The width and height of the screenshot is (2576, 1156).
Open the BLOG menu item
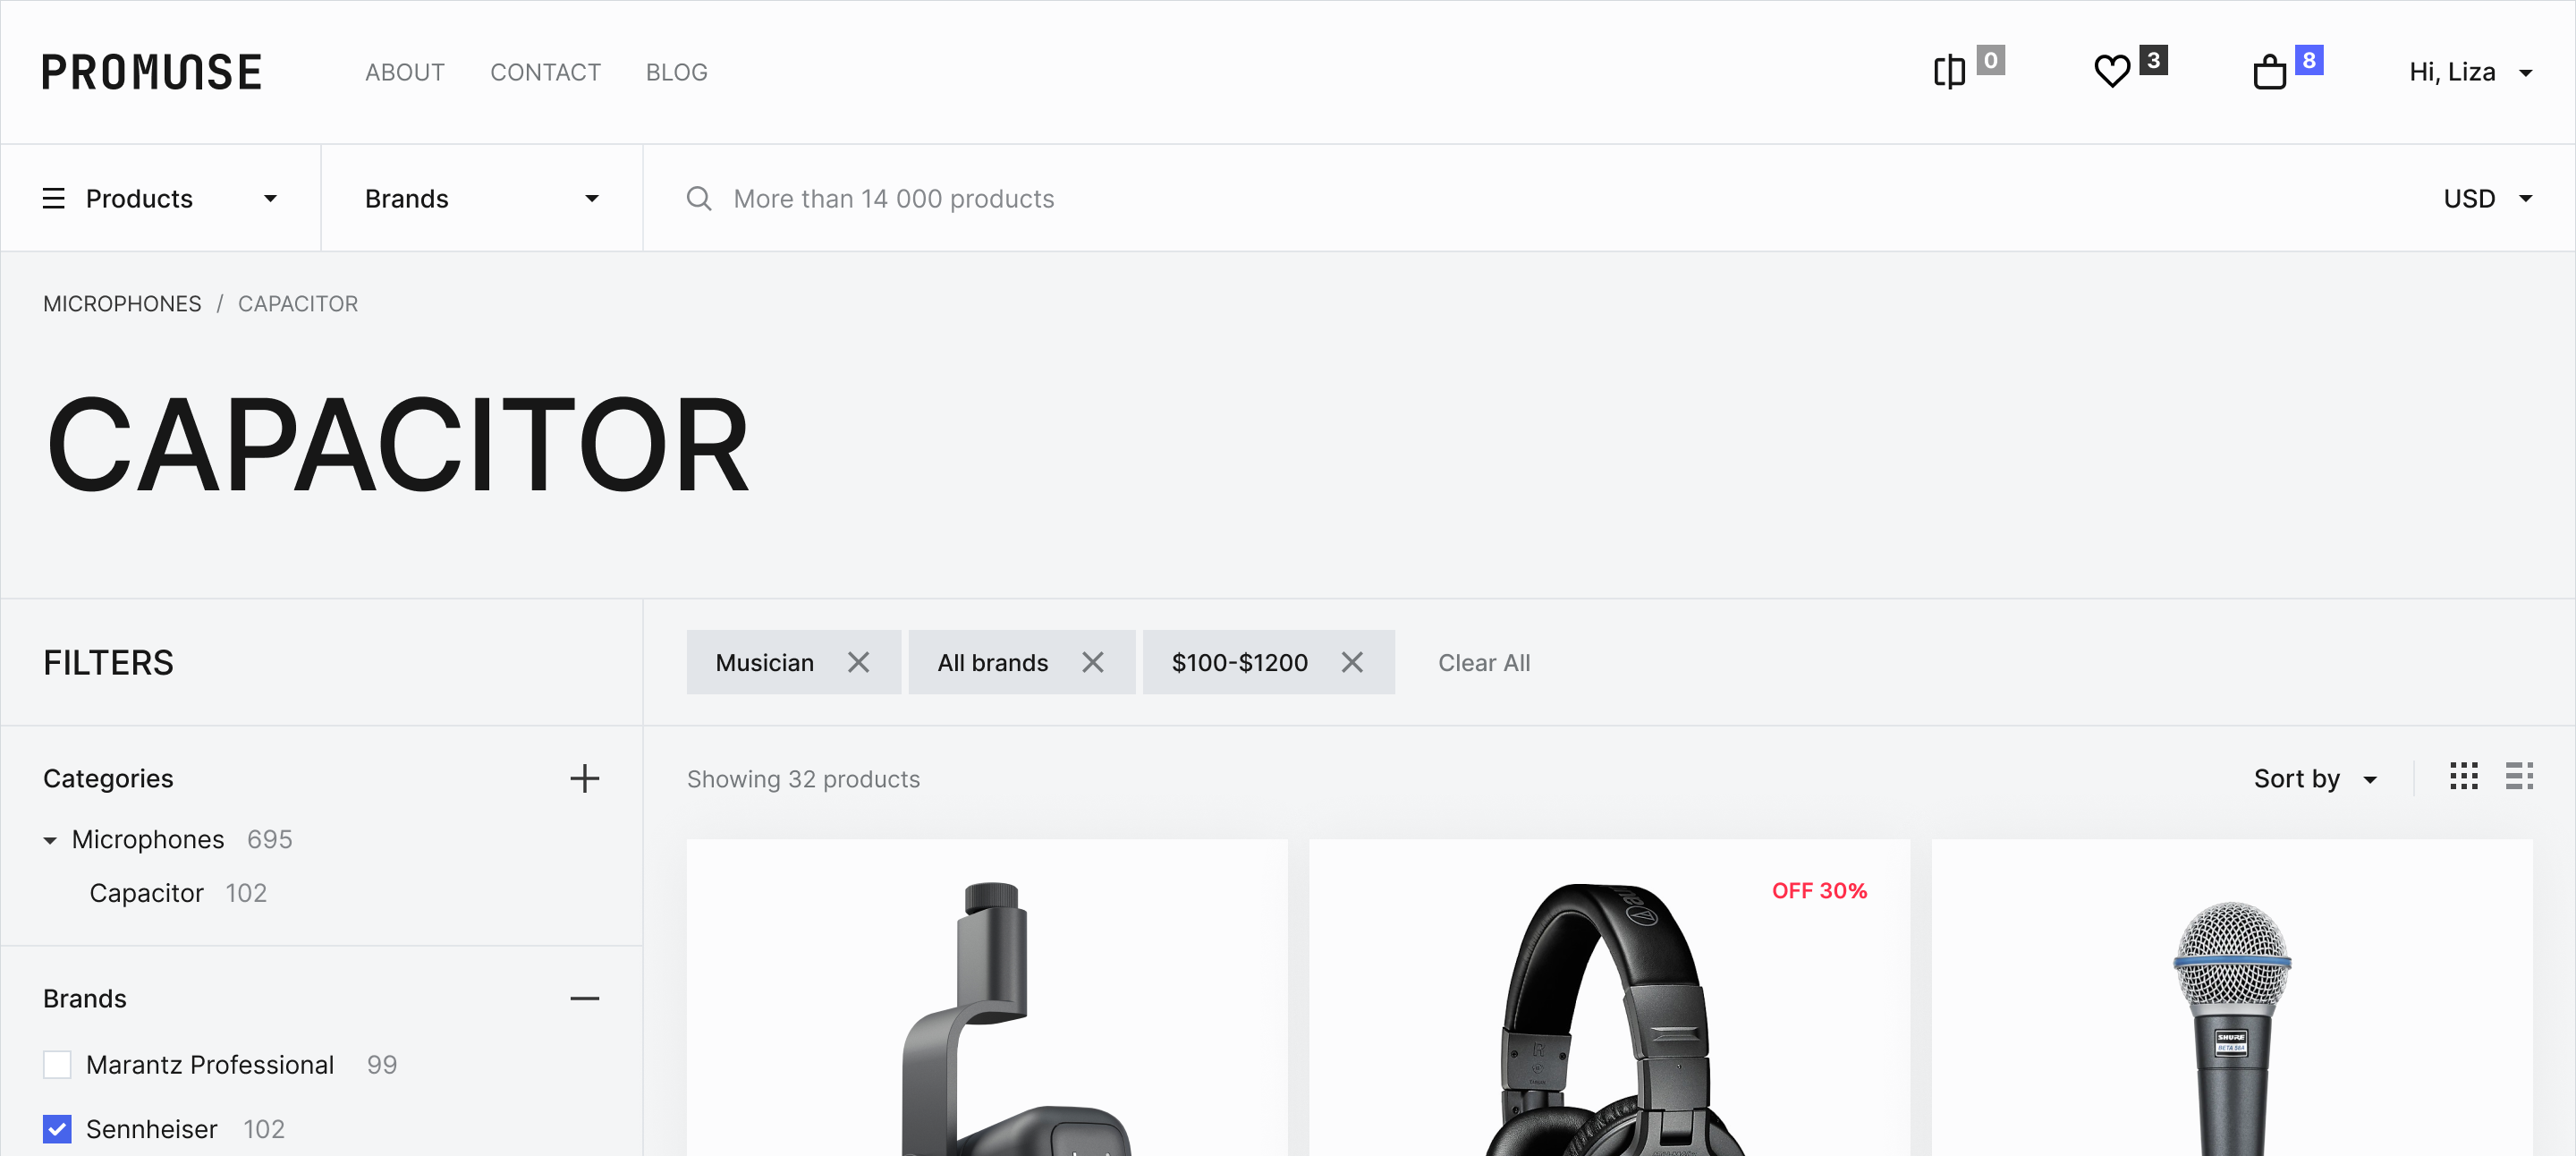click(676, 72)
